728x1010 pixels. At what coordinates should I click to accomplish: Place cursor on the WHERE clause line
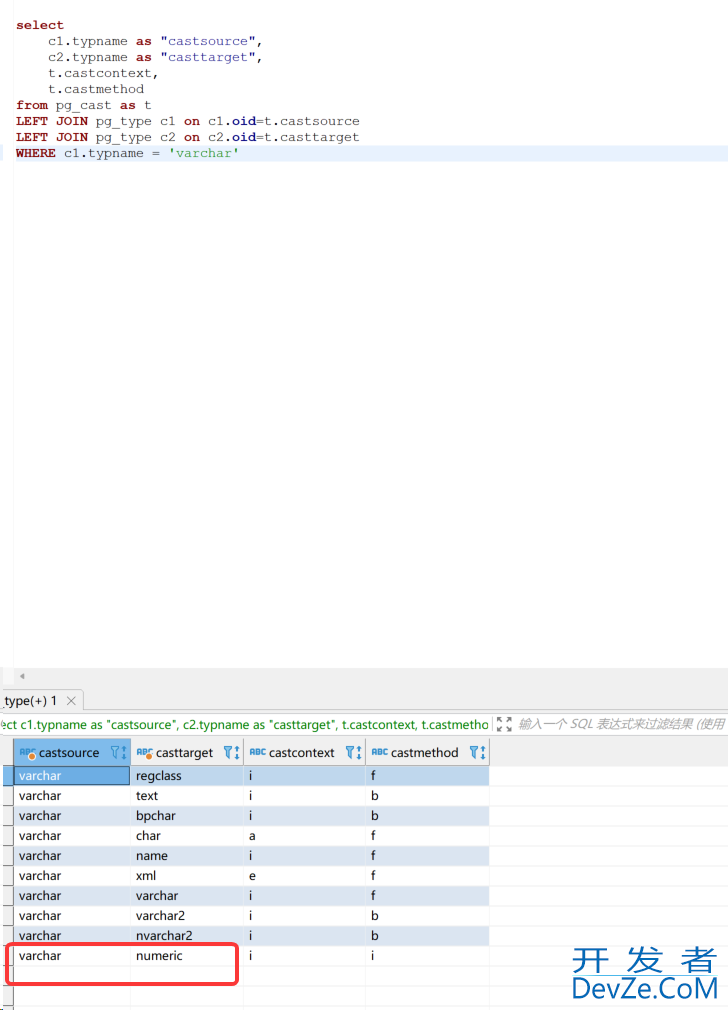tap(300, 154)
